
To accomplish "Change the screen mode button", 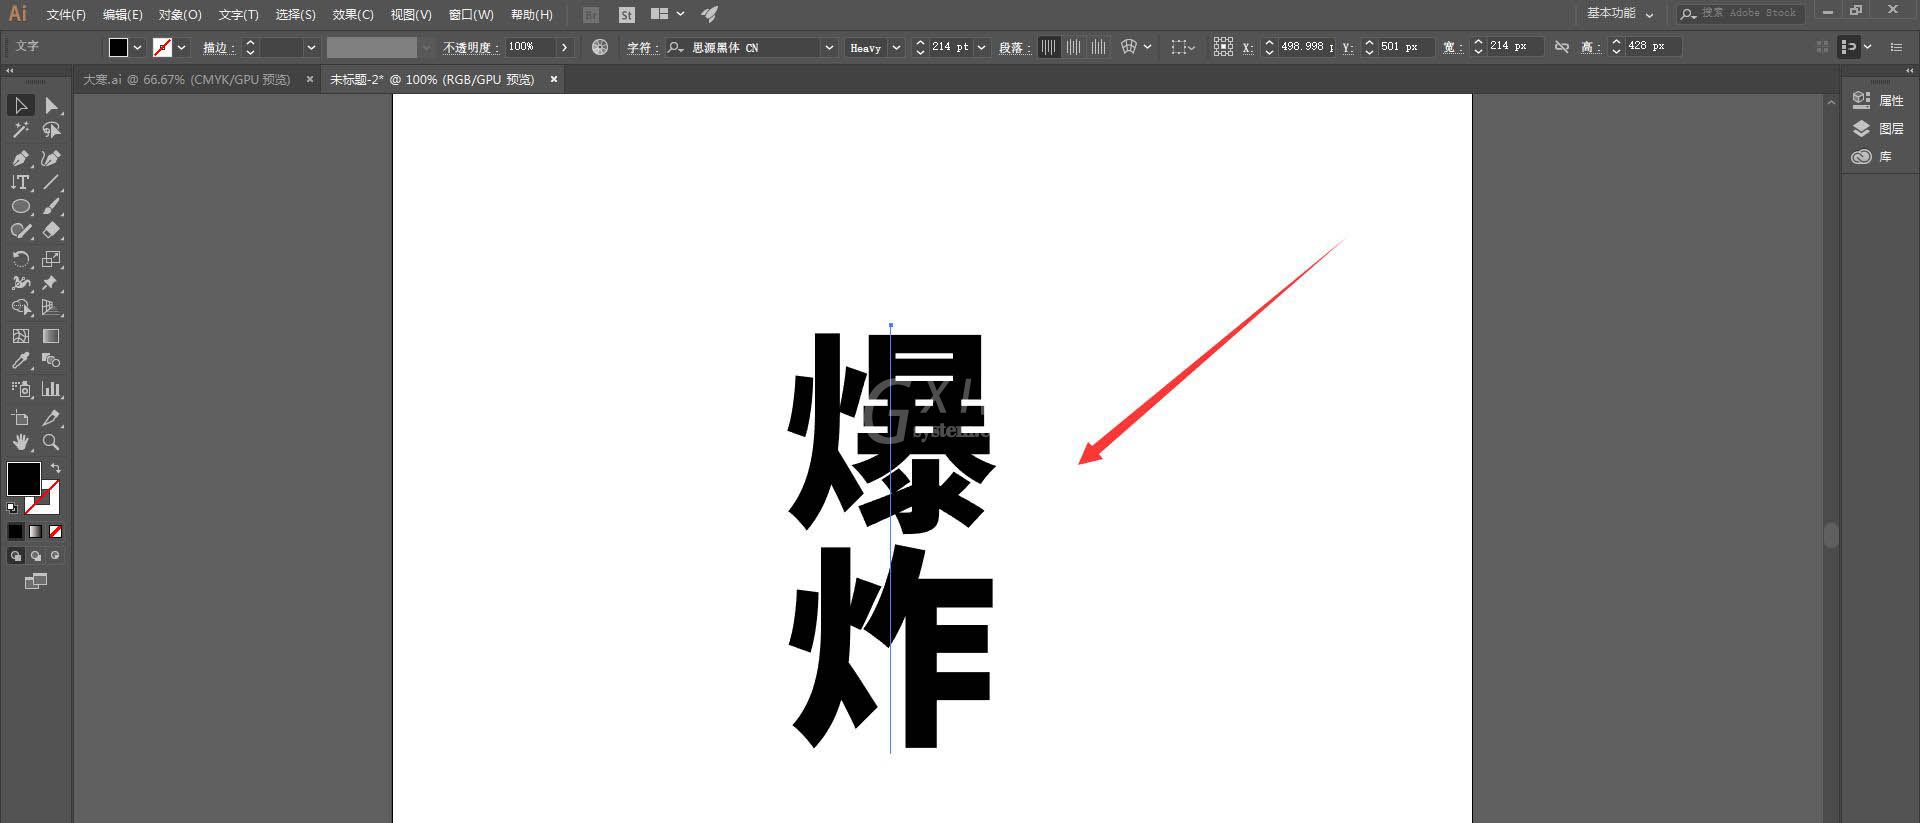I will 36,581.
